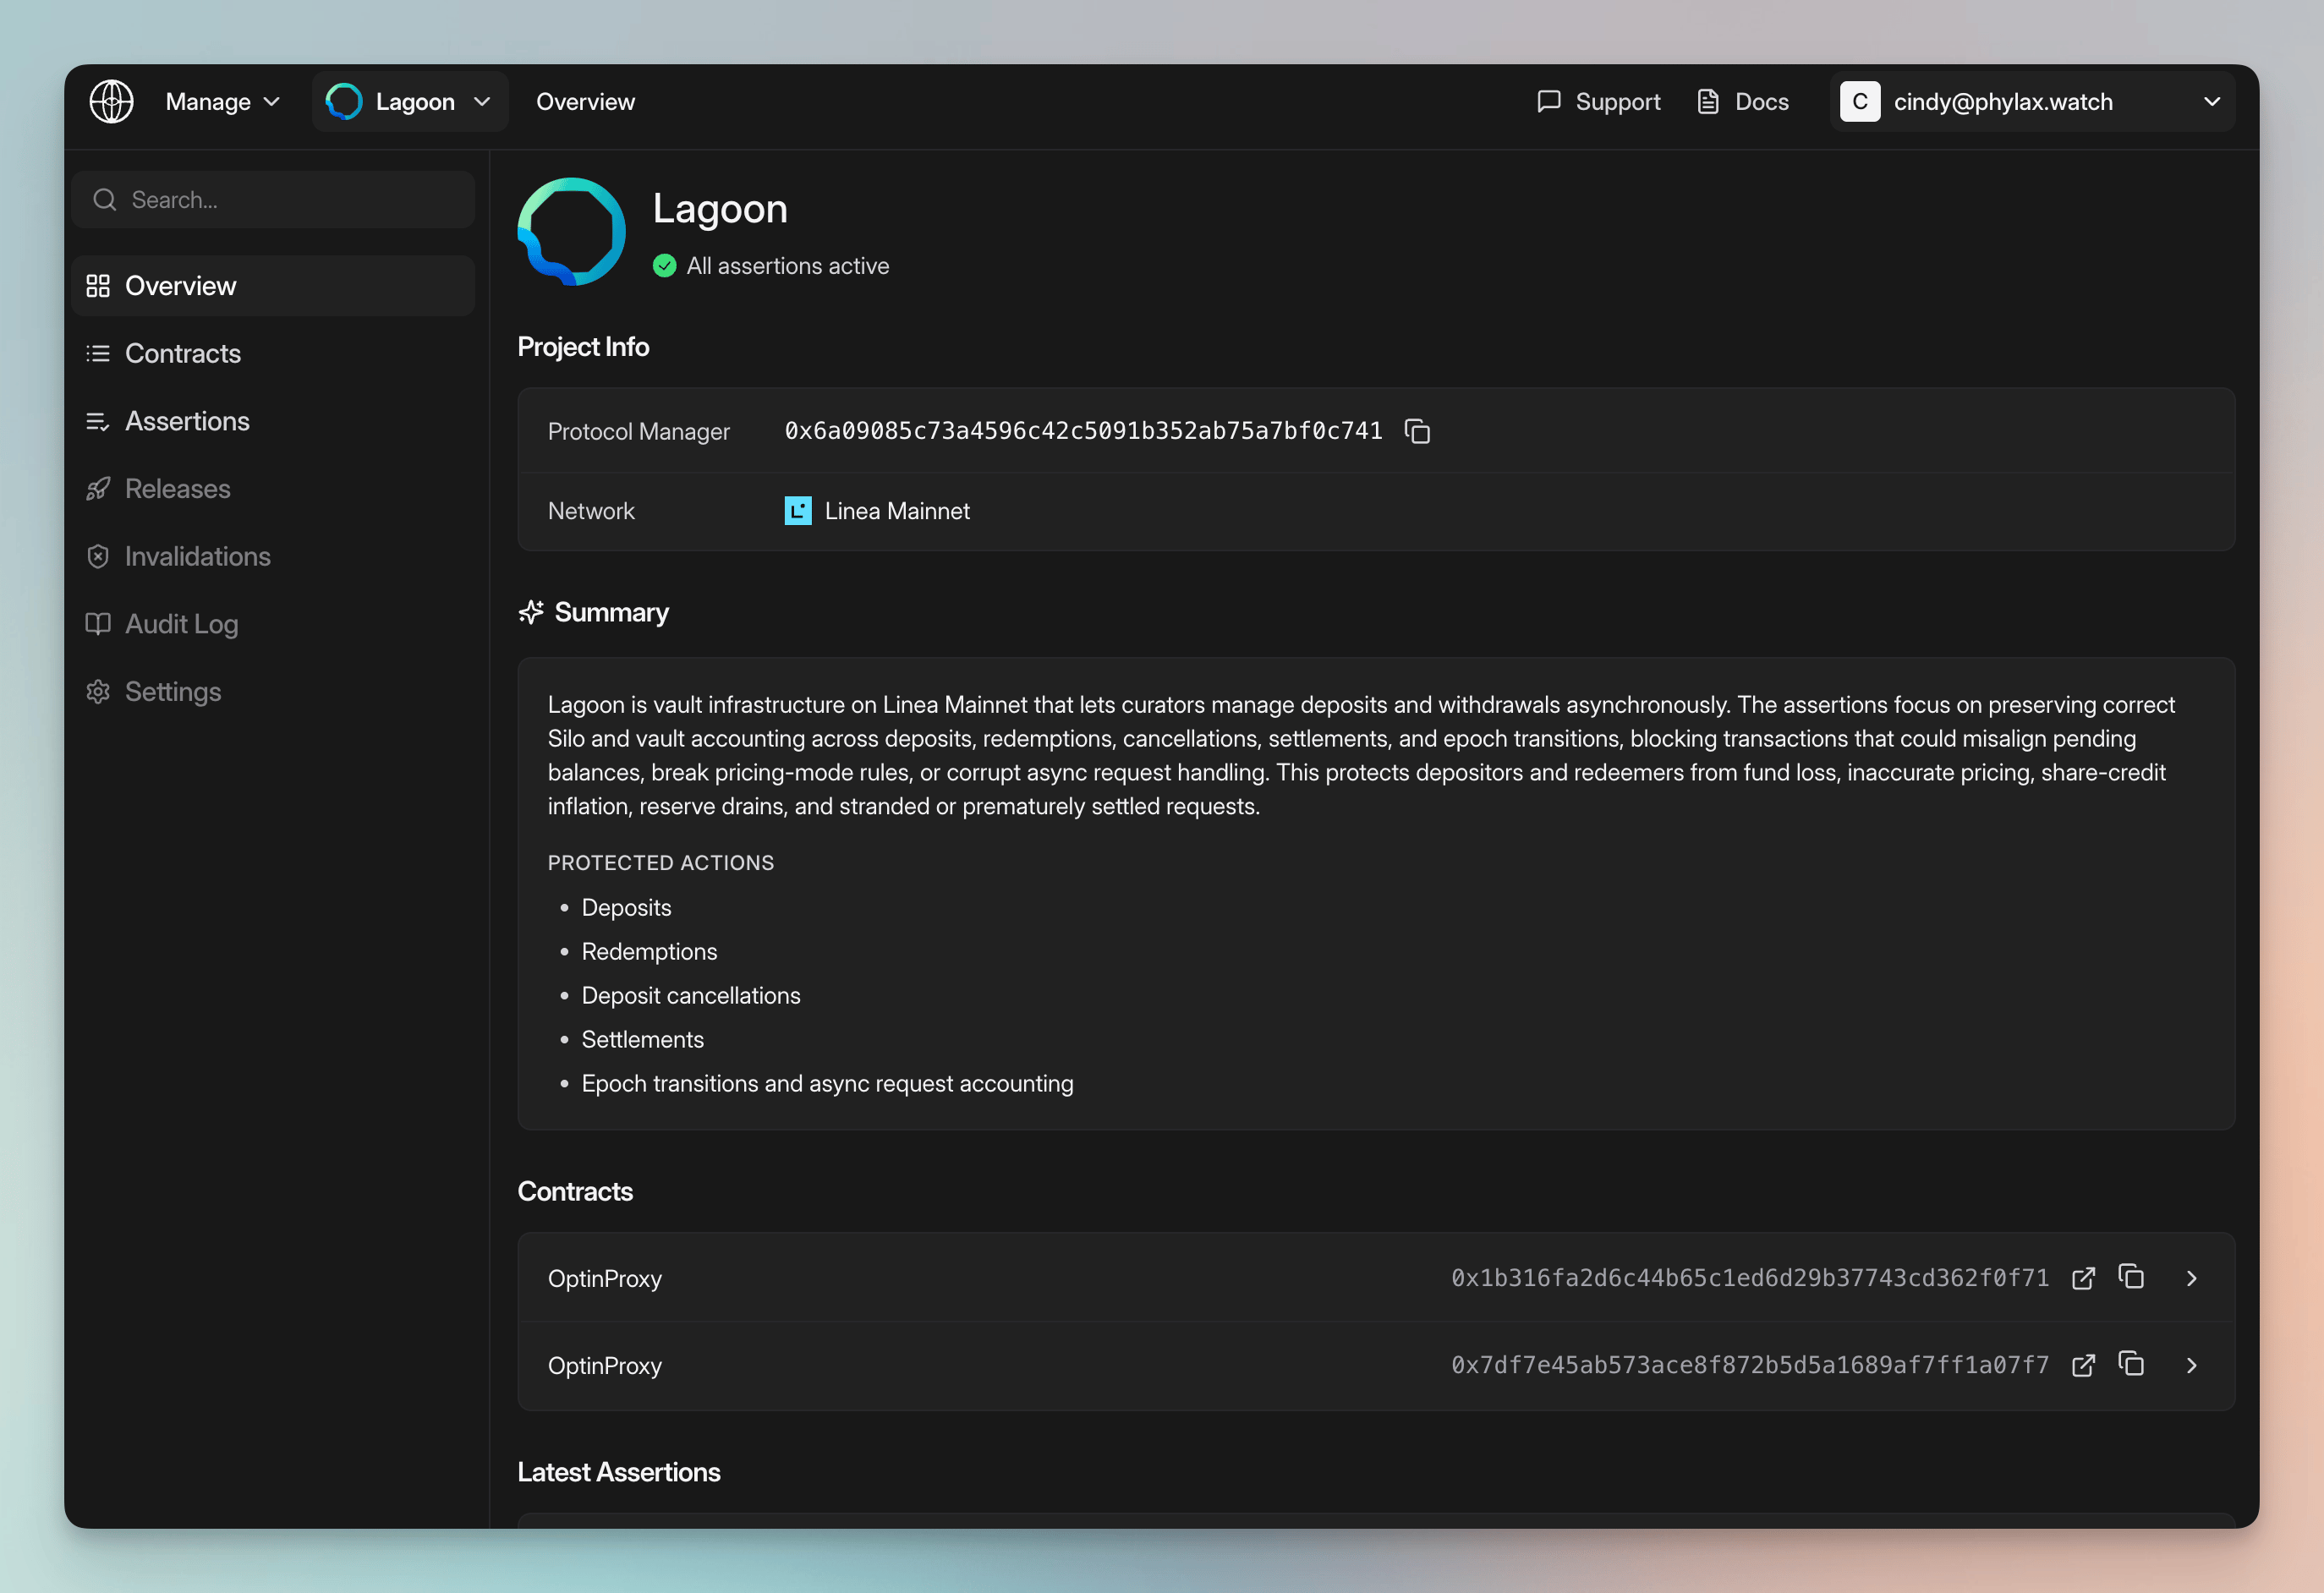Viewport: 2324px width, 1593px height.
Task: Open Audit Log in the sidebar
Action: pyautogui.click(x=273, y=624)
